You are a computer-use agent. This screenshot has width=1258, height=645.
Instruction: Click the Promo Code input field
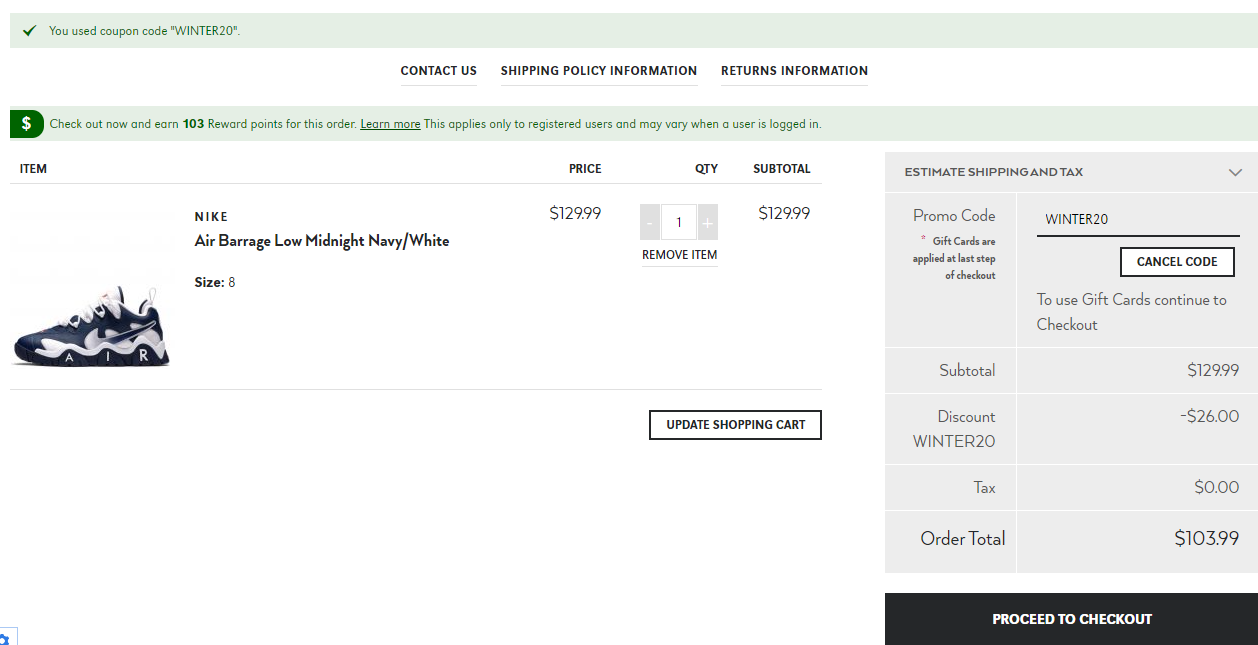coord(1138,220)
